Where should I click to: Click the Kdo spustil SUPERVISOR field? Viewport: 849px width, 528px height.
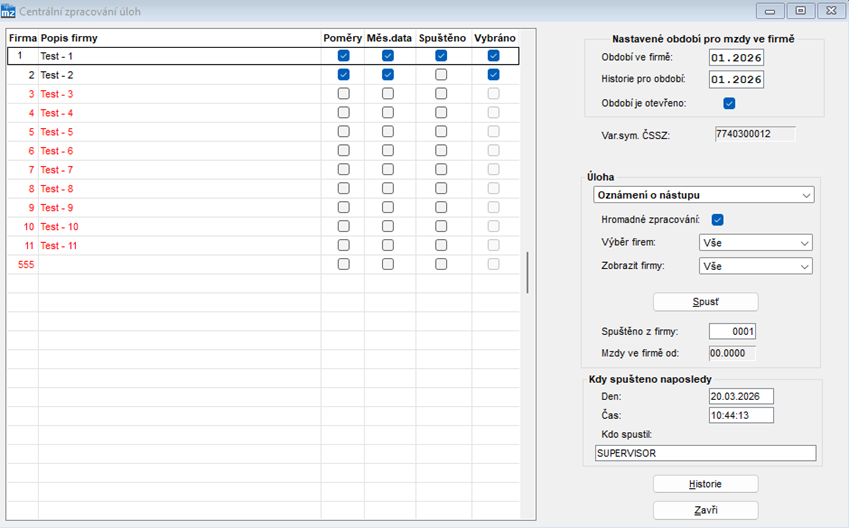pos(706,453)
